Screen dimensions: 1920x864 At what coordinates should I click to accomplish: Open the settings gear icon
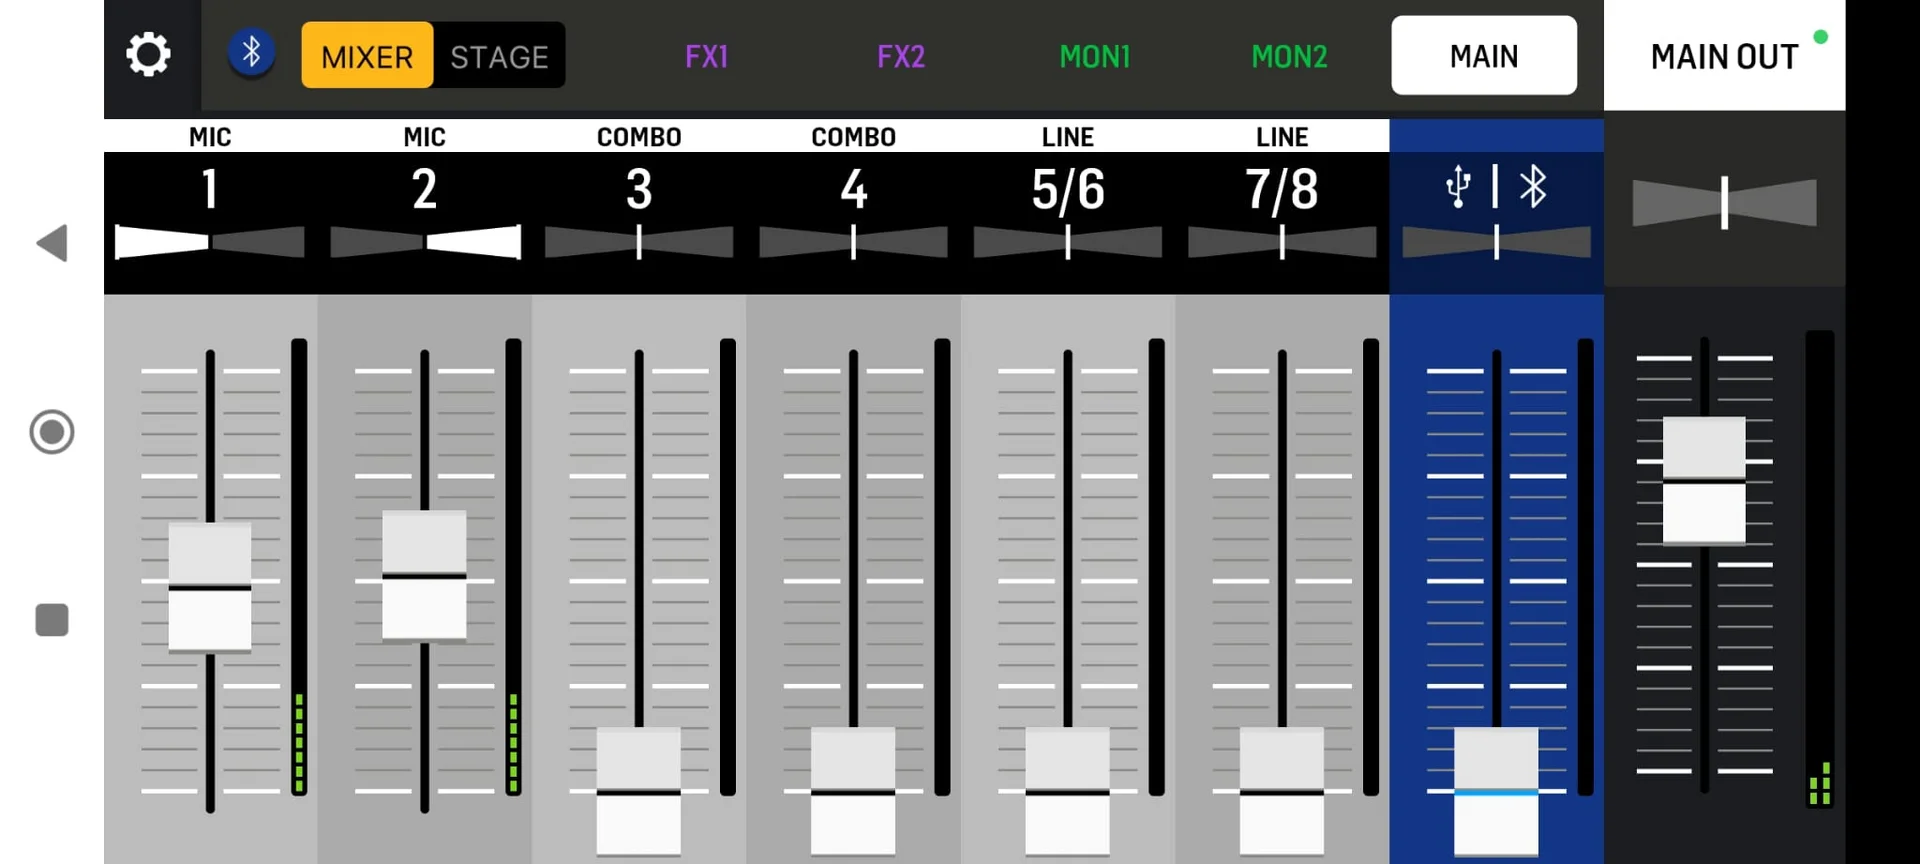pyautogui.click(x=148, y=54)
